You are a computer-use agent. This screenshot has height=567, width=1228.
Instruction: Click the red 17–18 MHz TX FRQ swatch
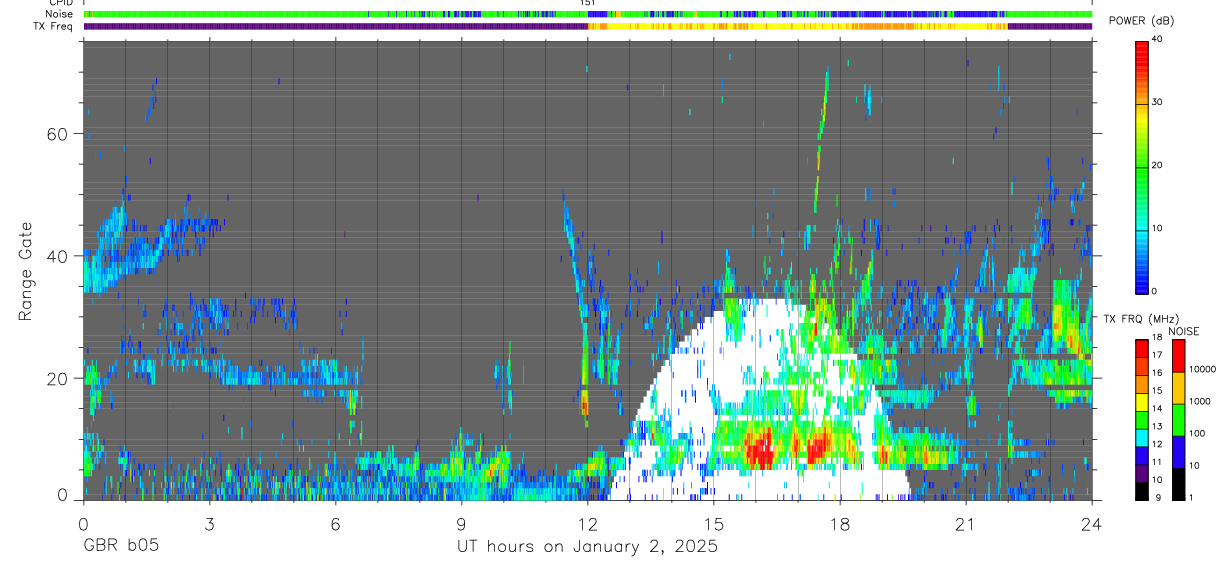point(1141,348)
